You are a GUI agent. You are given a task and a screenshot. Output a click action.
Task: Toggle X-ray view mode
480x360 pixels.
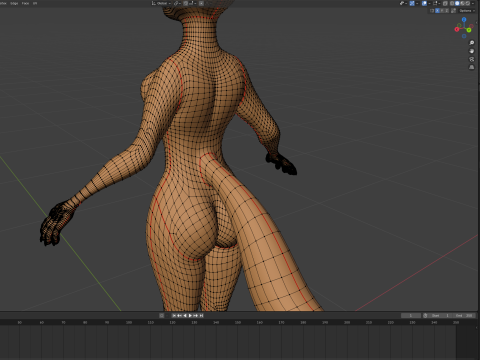[445, 3]
